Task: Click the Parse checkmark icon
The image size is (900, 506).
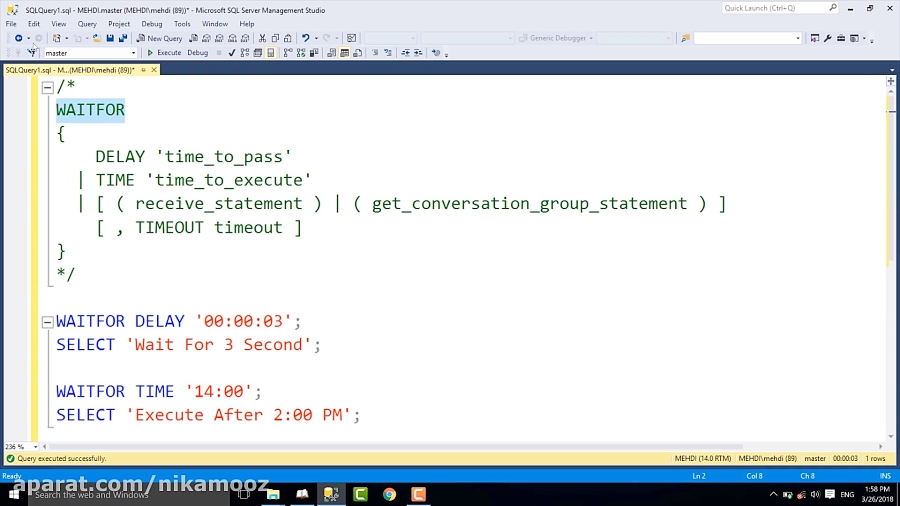Action: click(x=231, y=53)
